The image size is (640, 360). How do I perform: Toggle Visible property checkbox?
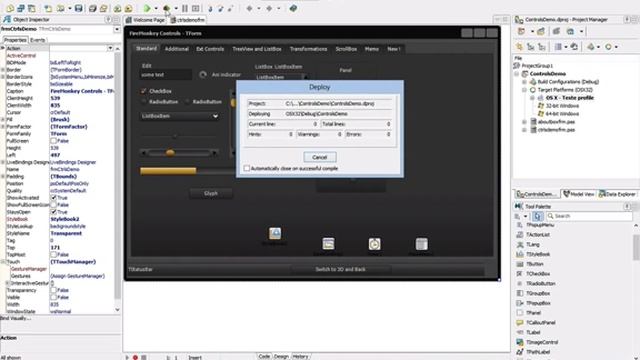(x=53, y=297)
